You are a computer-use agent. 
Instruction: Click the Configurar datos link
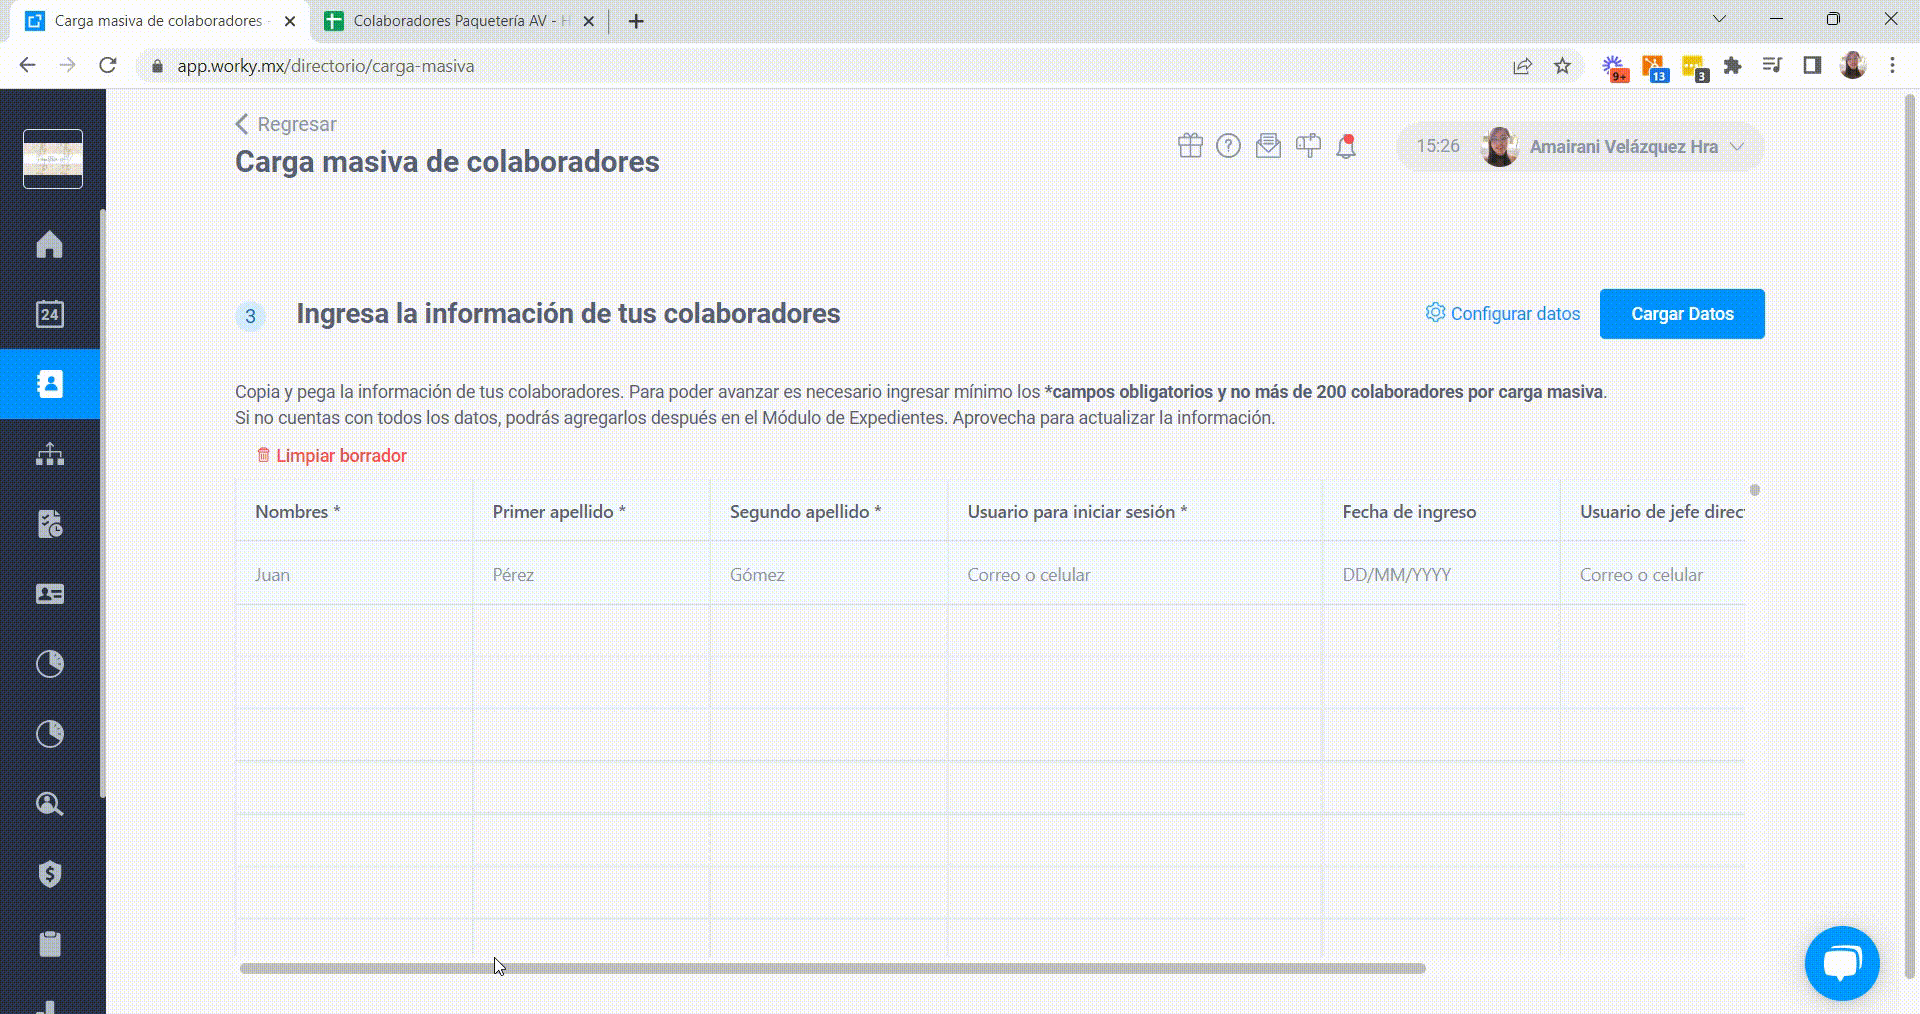[1503, 313]
